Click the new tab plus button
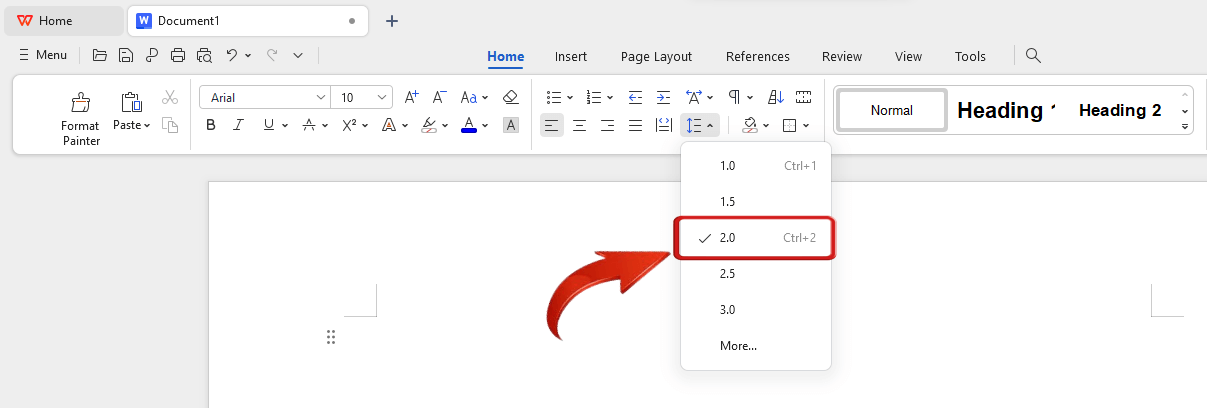Image resolution: width=1207 pixels, height=408 pixels. pos(392,20)
